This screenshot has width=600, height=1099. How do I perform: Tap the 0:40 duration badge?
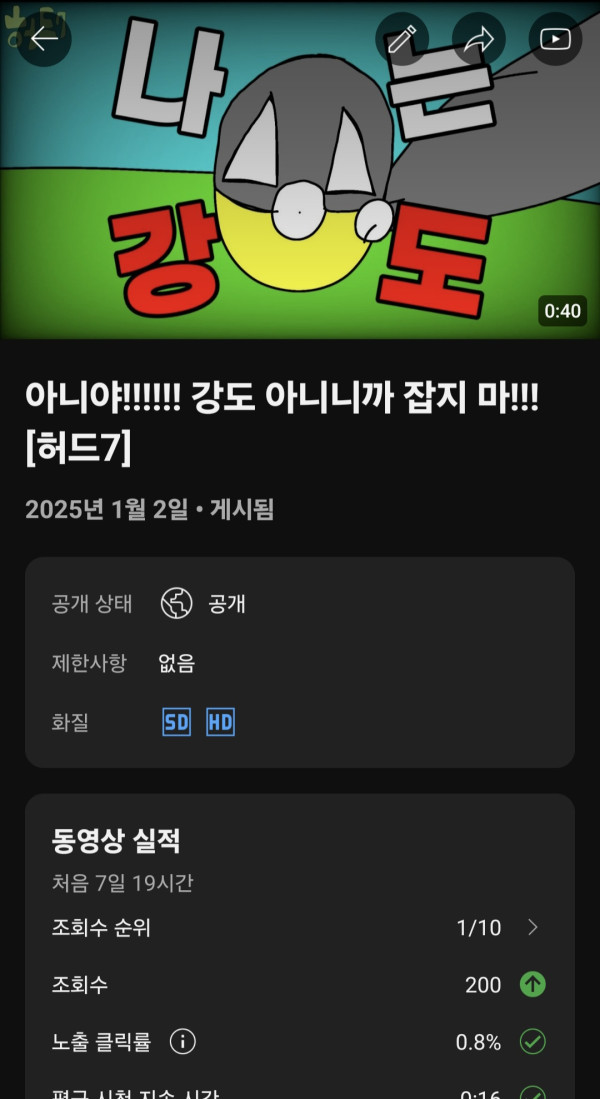tap(562, 310)
